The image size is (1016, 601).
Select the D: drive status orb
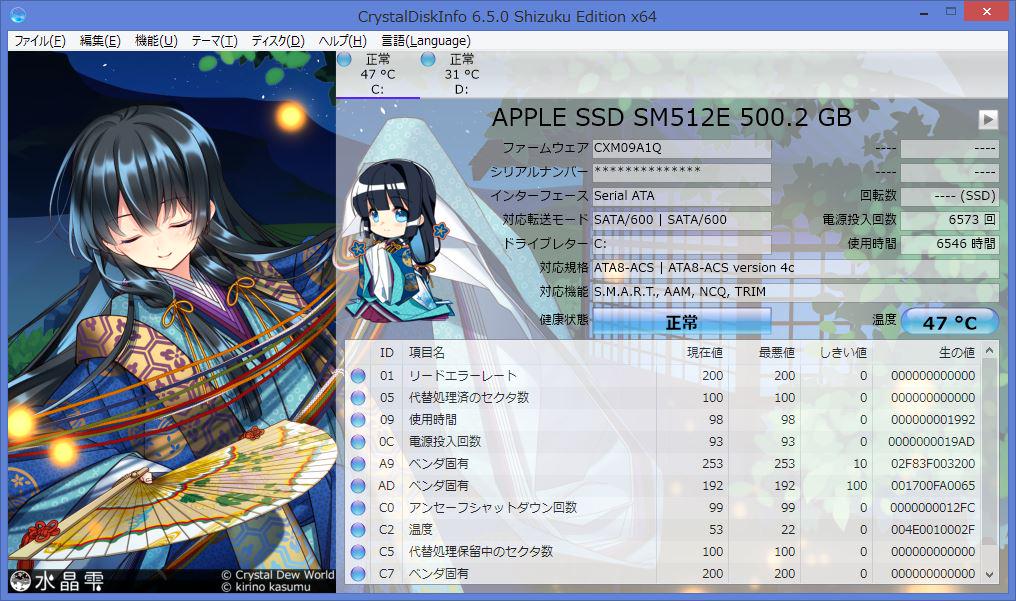428,60
